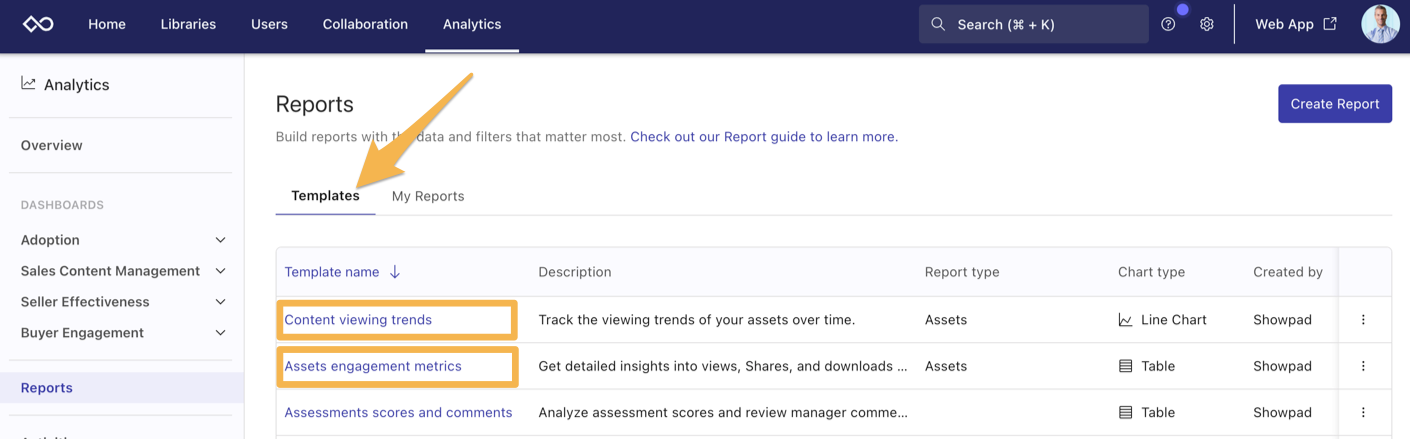Screen dimensions: 1410x439
Task: Open options menu for Assets engagement metrics
Action: pyautogui.click(x=1363, y=366)
